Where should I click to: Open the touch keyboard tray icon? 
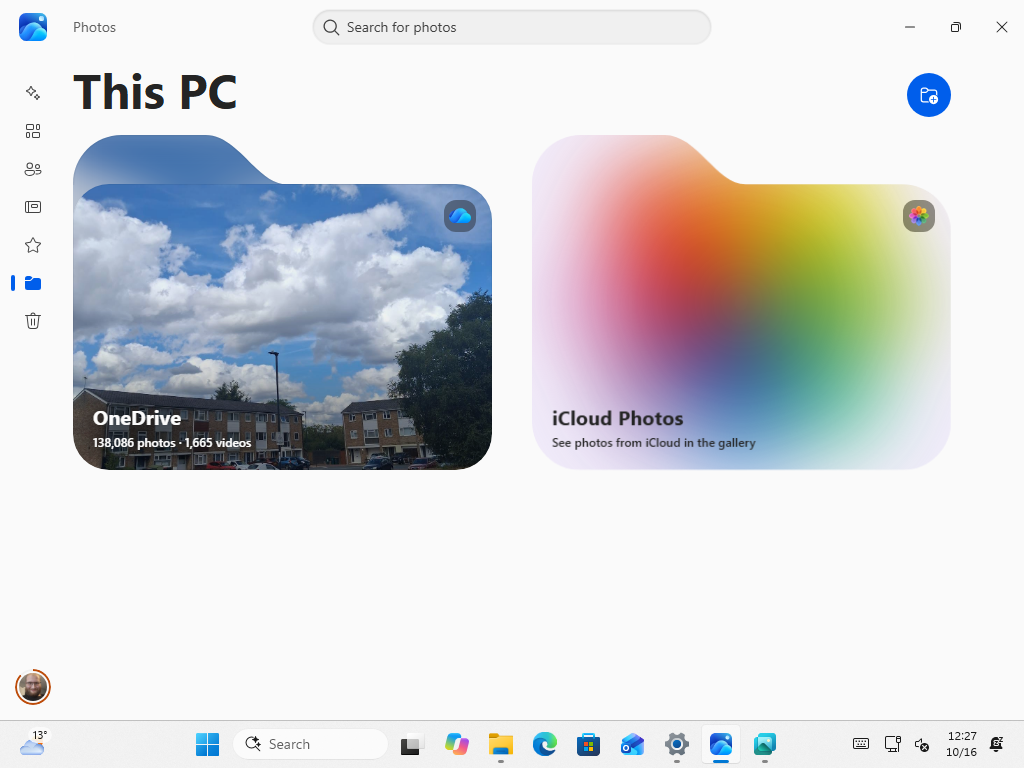861,743
